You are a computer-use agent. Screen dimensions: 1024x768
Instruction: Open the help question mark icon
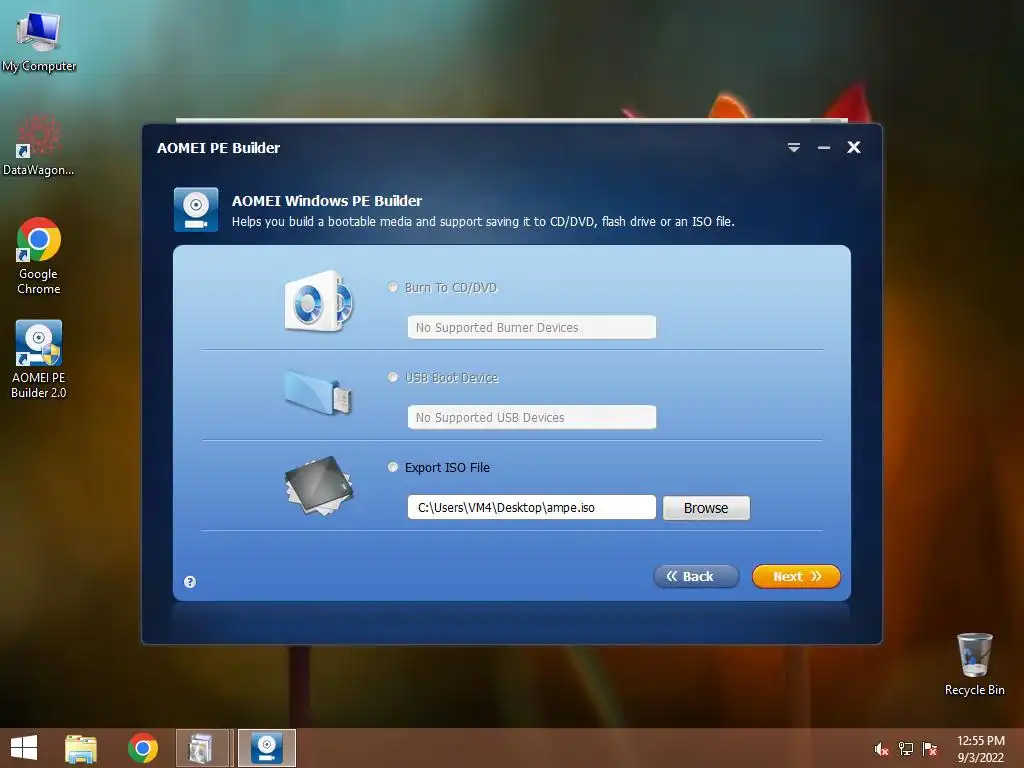tap(190, 582)
